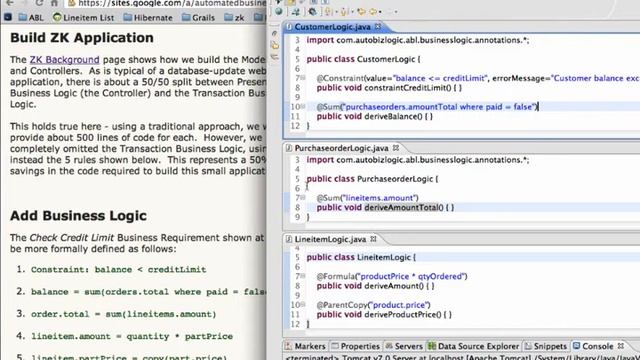The width and height of the screenshot is (640, 360).
Task: Click the forward navigation arrow in Eclipse toolbar
Action: pyautogui.click(x=373, y=11)
